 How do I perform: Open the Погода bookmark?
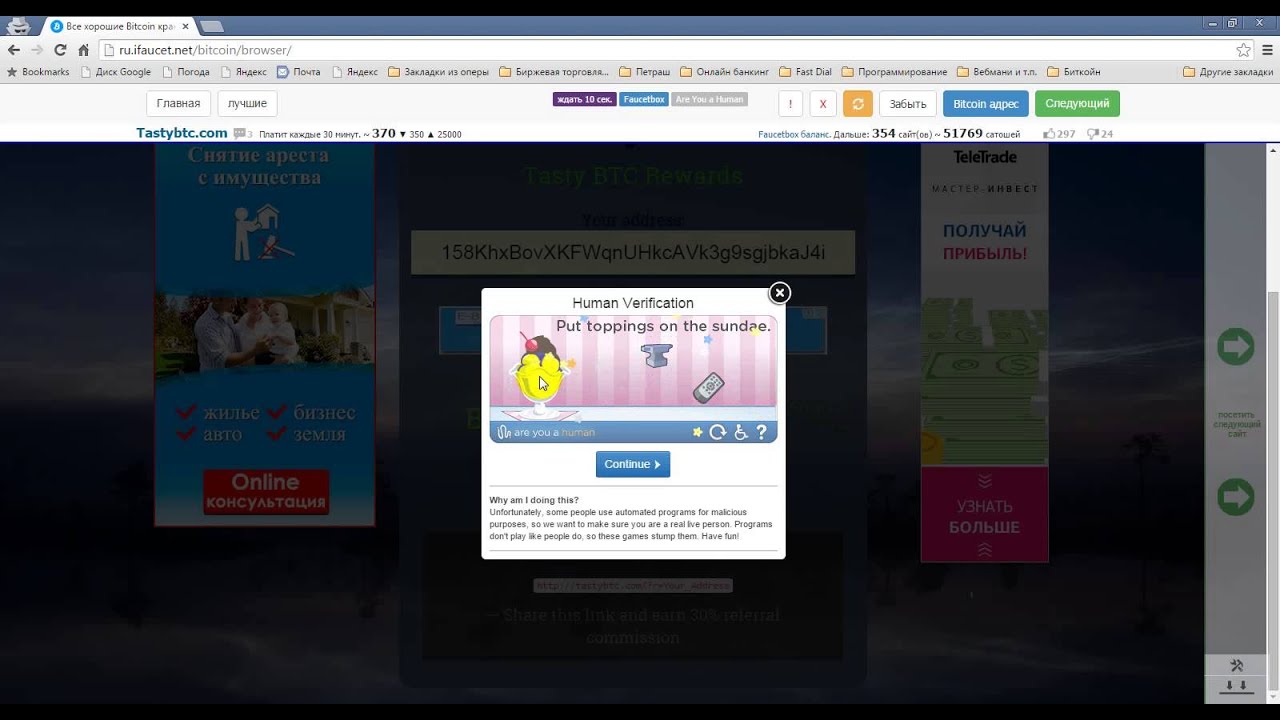(x=186, y=72)
